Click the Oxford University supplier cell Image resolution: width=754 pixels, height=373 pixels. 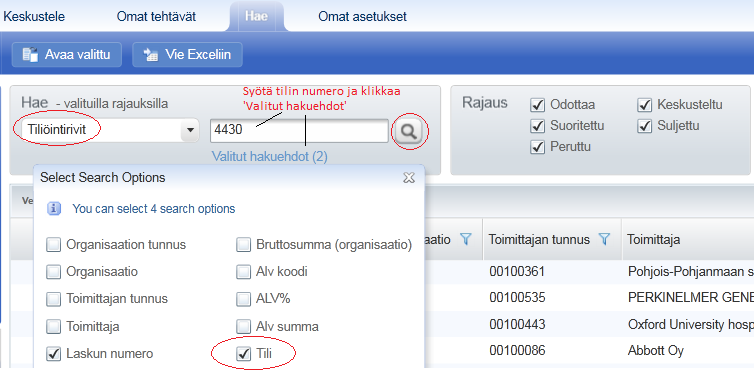pos(691,324)
